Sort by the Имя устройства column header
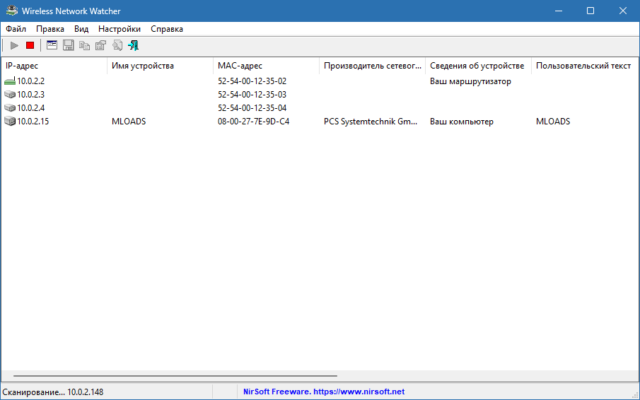 click(x=160, y=66)
